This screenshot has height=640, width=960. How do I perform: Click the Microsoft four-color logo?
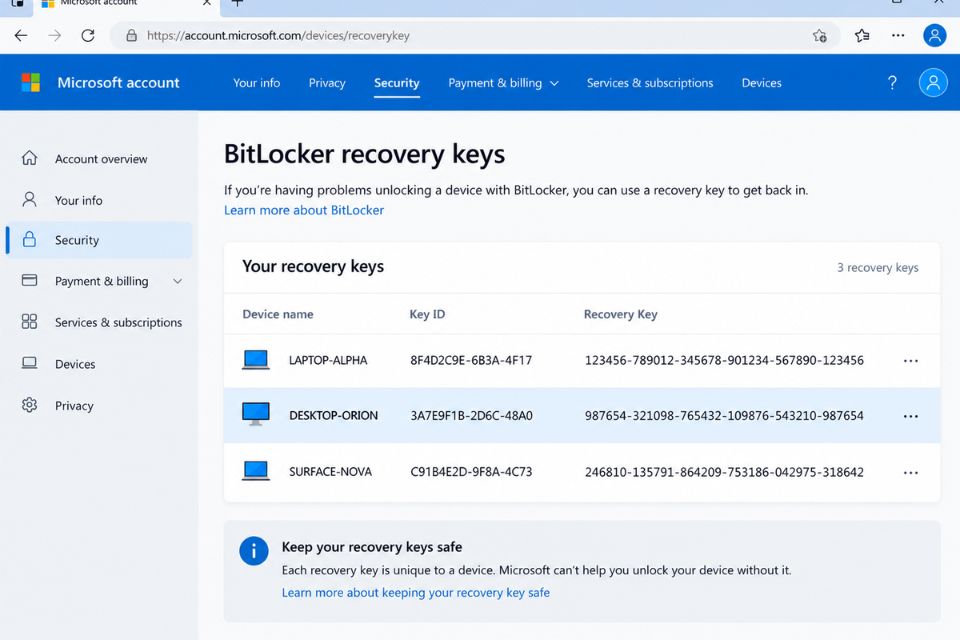tap(31, 82)
